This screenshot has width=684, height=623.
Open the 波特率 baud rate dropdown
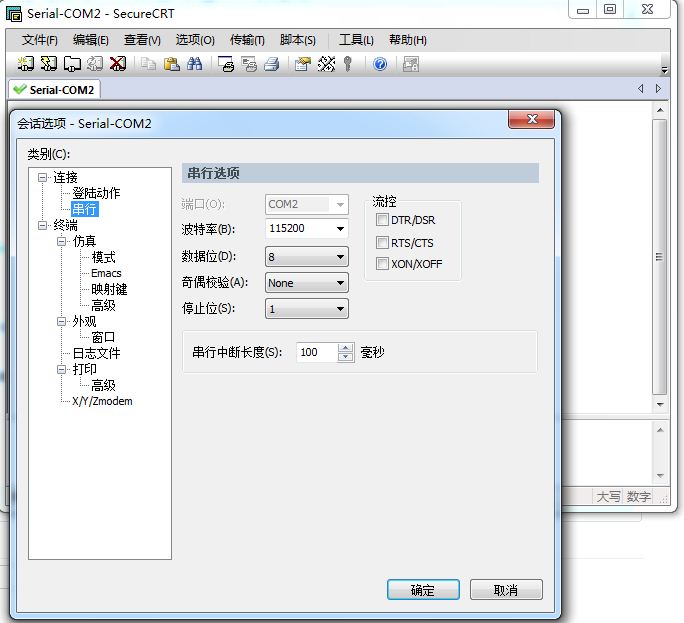(x=340, y=229)
